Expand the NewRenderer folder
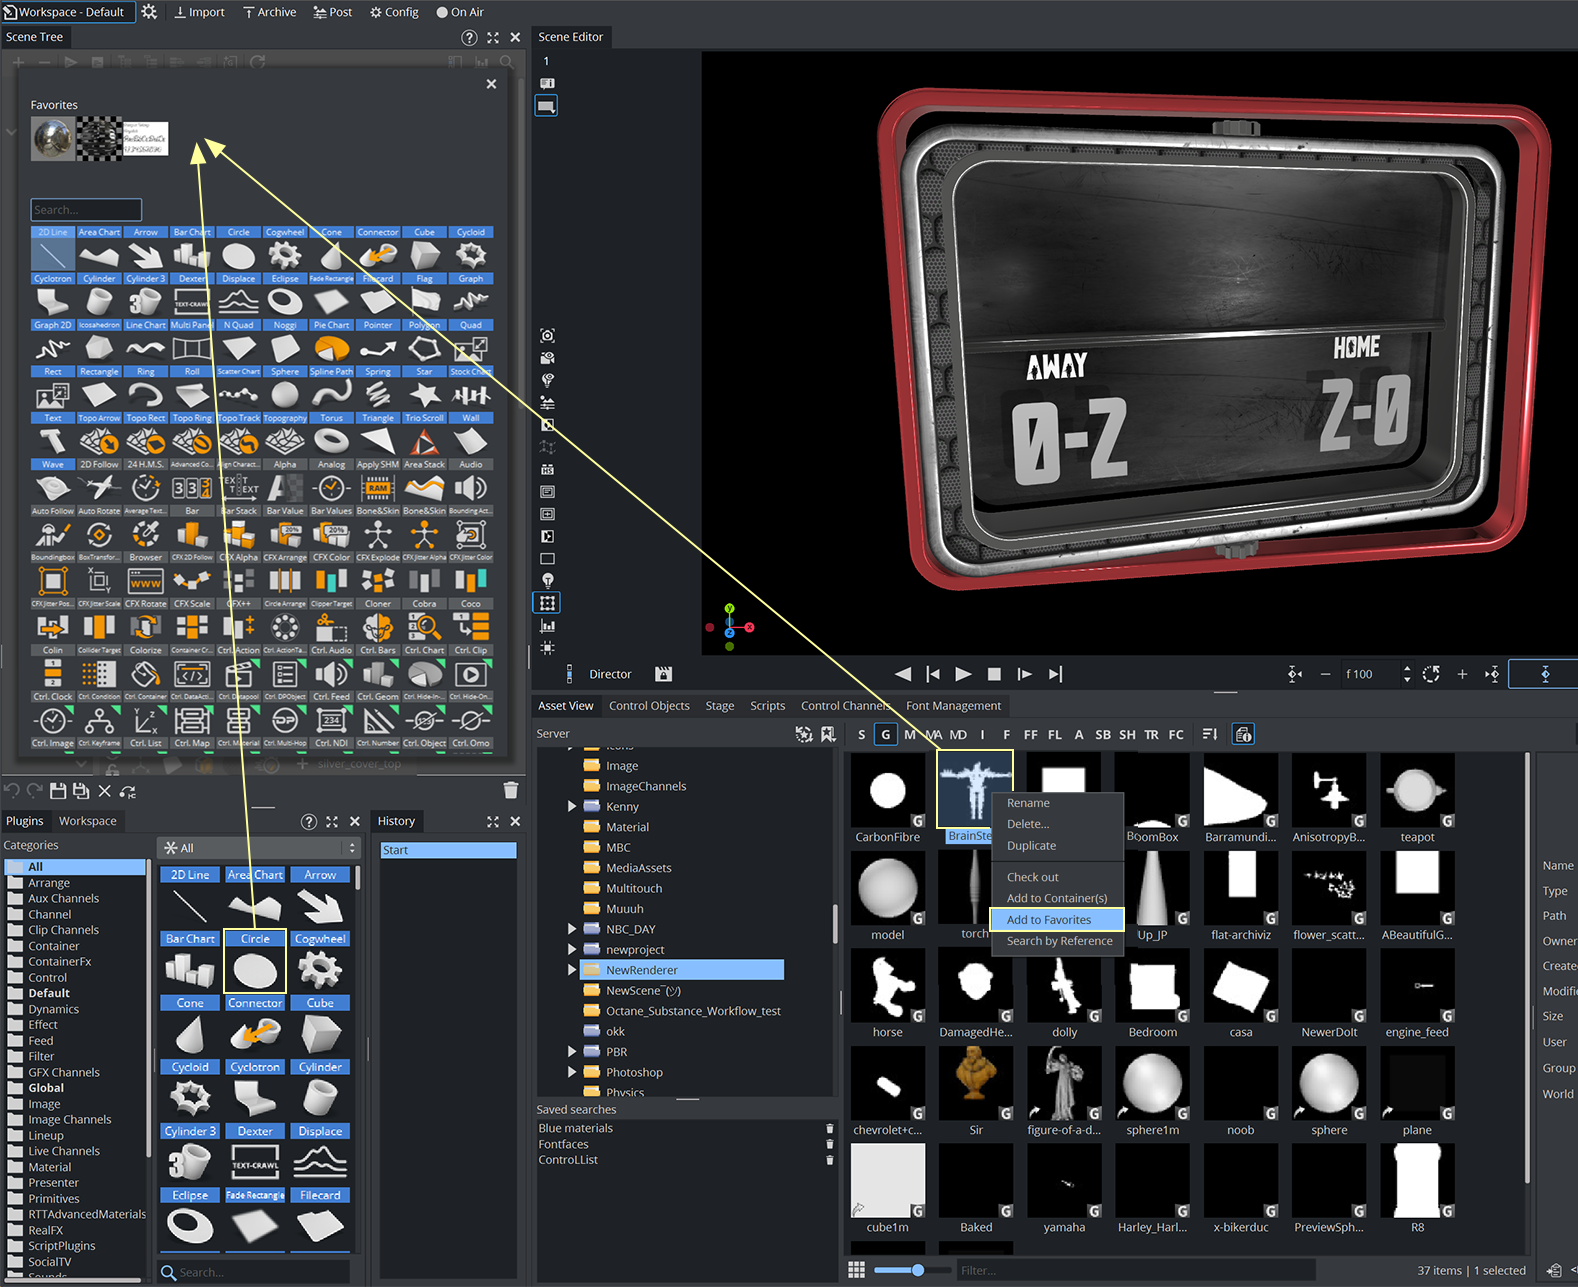This screenshot has height=1287, width=1578. coord(572,970)
